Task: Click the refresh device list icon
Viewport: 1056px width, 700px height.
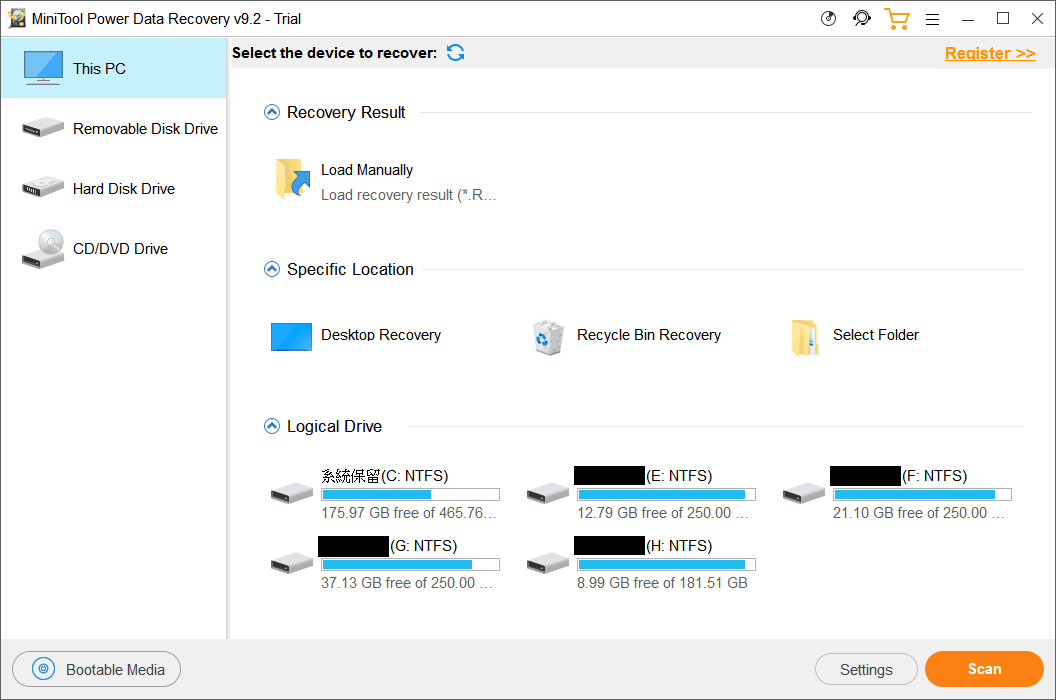Action: pos(456,53)
